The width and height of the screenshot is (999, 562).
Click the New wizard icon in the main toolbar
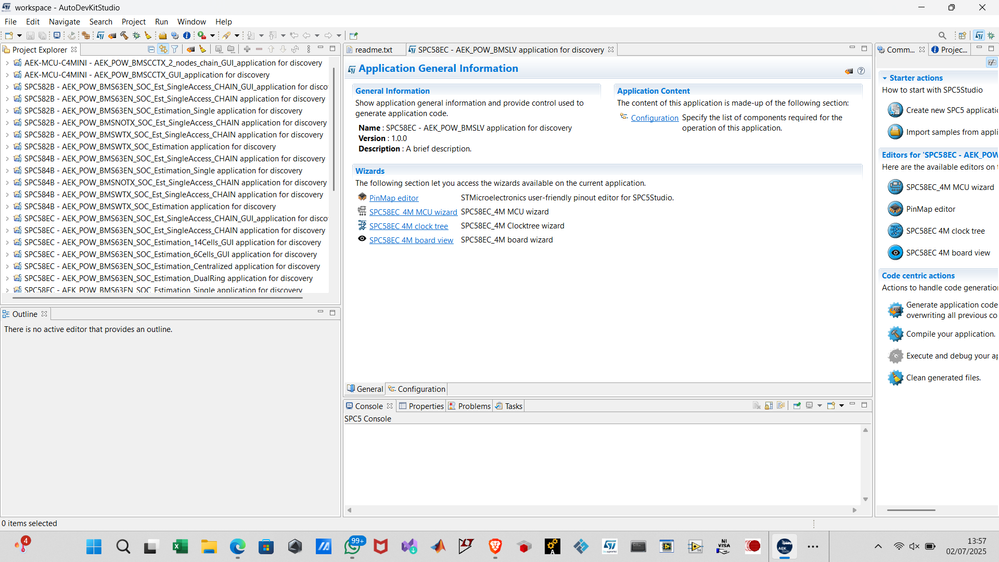point(9,36)
